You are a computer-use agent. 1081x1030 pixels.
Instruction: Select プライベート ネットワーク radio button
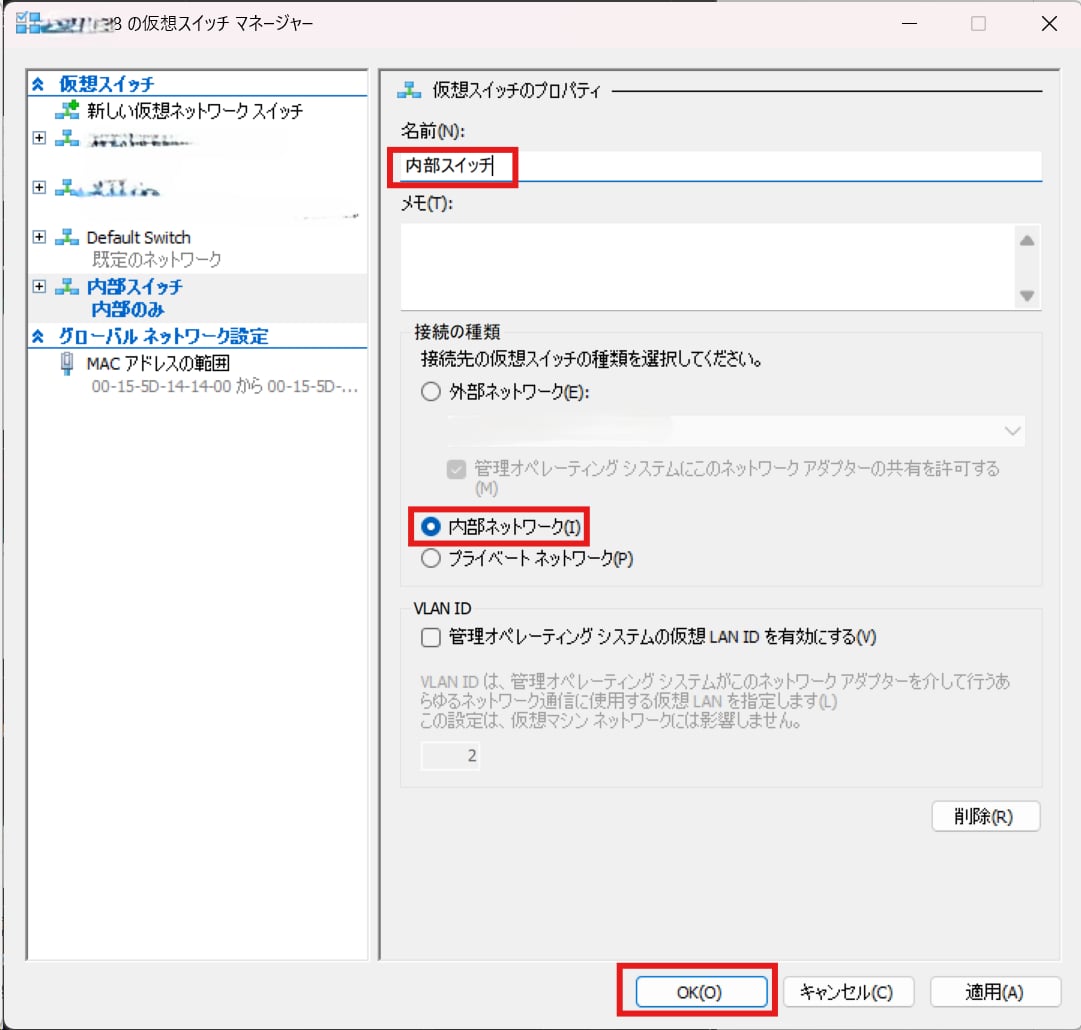pyautogui.click(x=431, y=559)
